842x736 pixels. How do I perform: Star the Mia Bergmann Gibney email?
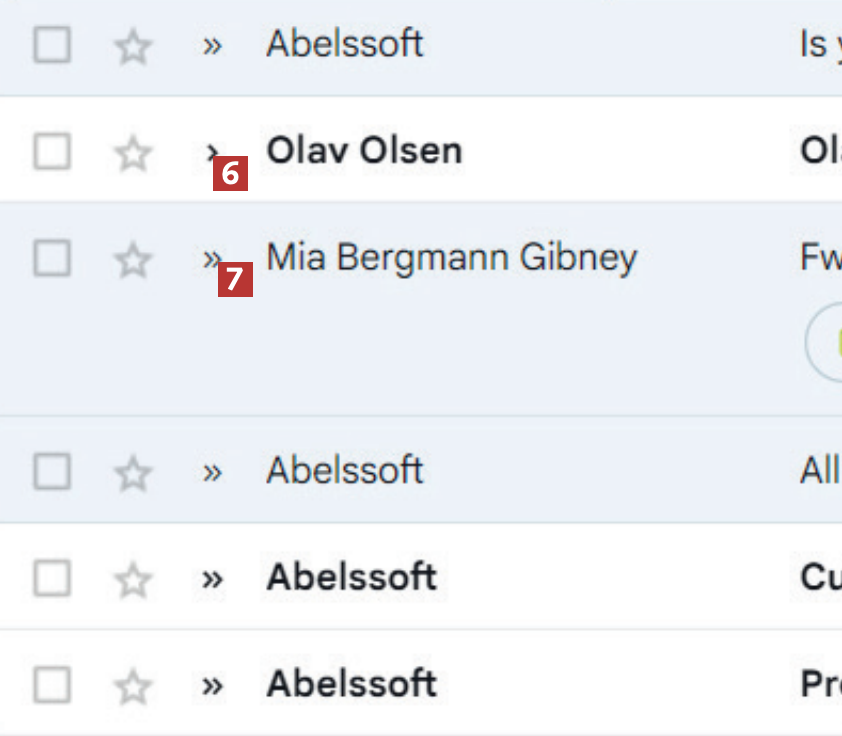(132, 261)
